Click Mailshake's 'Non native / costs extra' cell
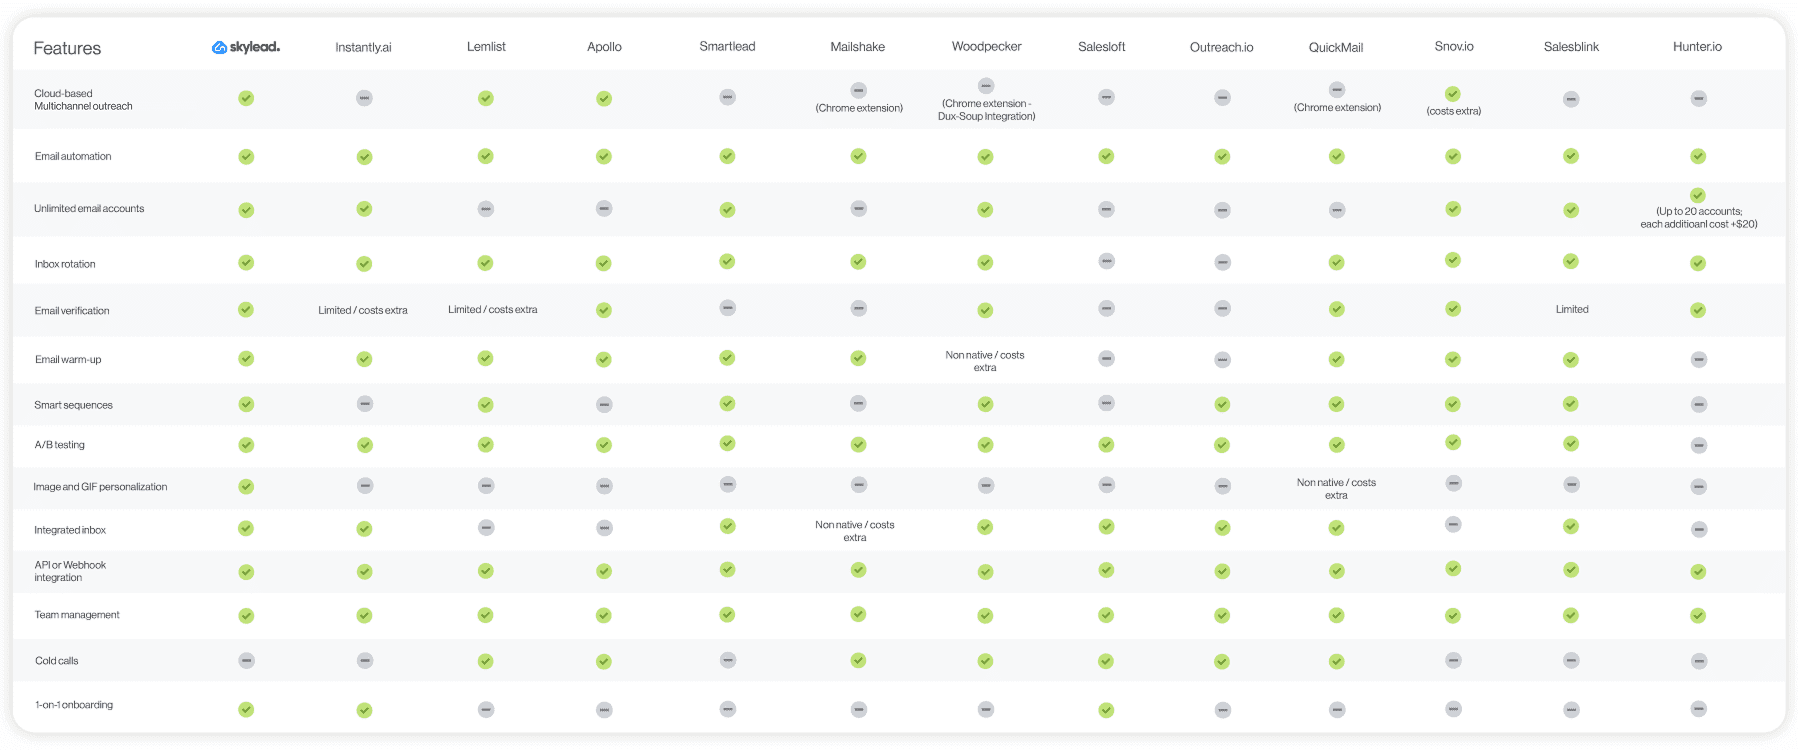The height and width of the screenshot is (750, 1798). (855, 531)
